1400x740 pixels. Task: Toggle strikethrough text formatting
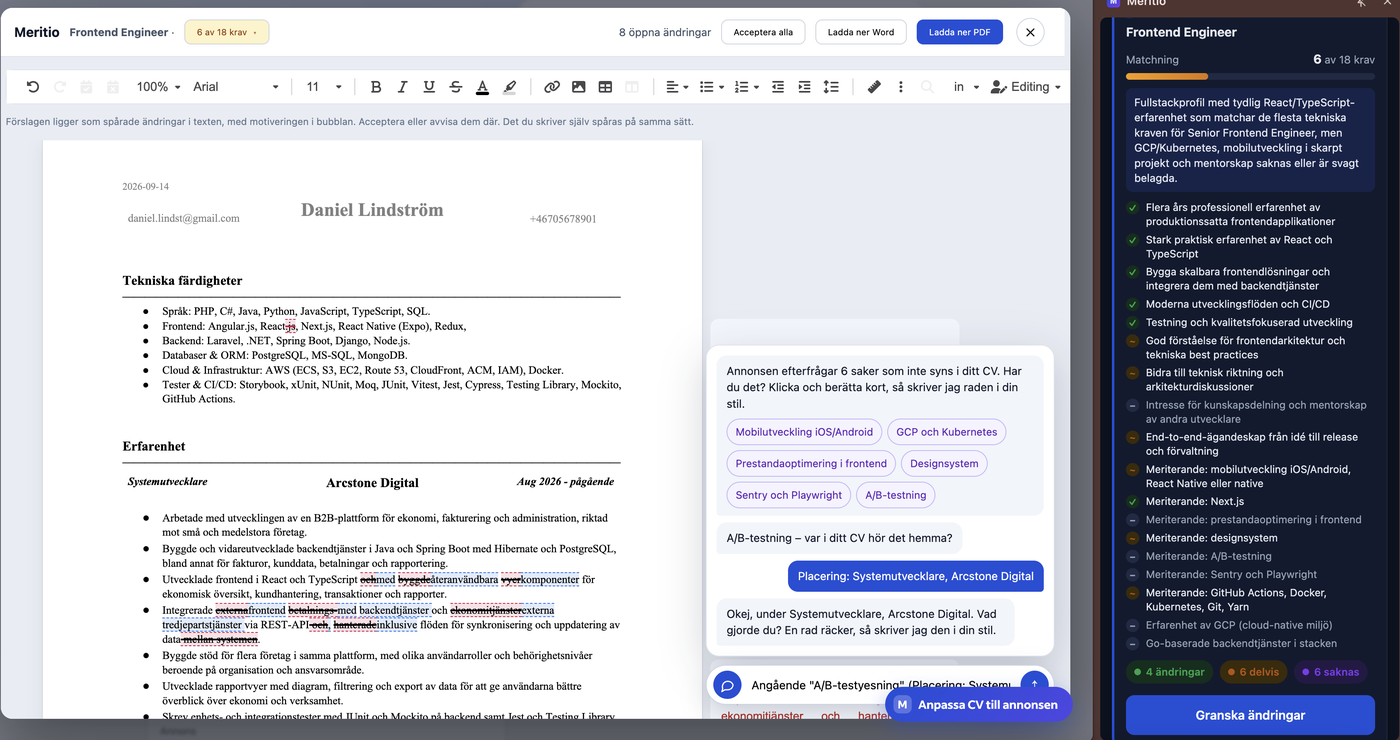[456, 87]
